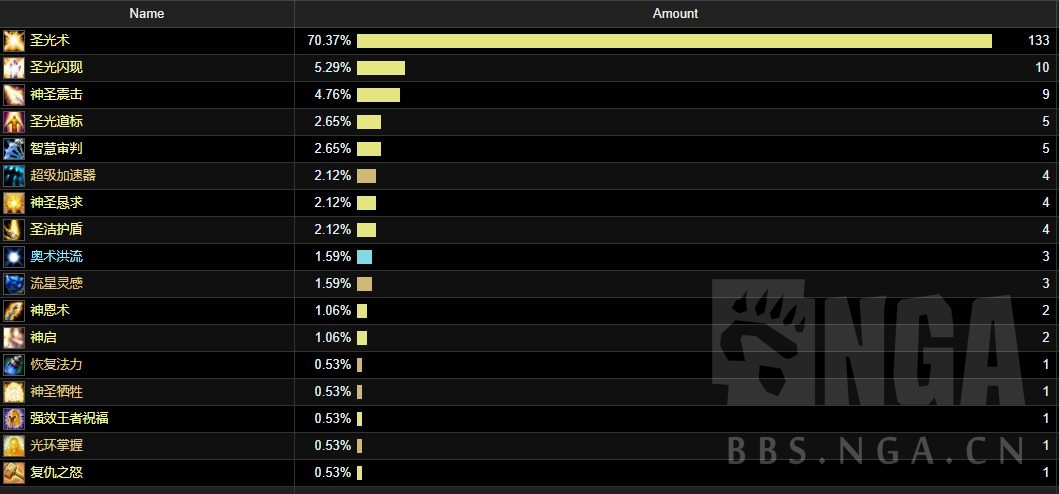The width and height of the screenshot is (1059, 494).
Task: Click the 圣光术 spell icon
Action: [x=14, y=41]
